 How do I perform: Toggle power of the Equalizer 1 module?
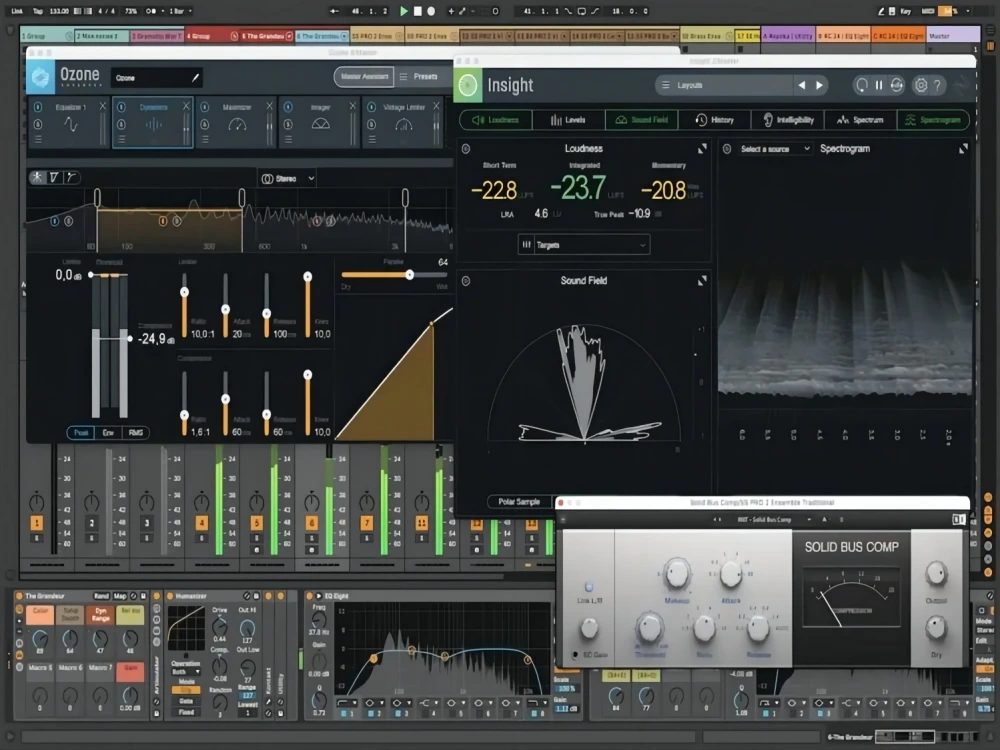click(x=38, y=107)
